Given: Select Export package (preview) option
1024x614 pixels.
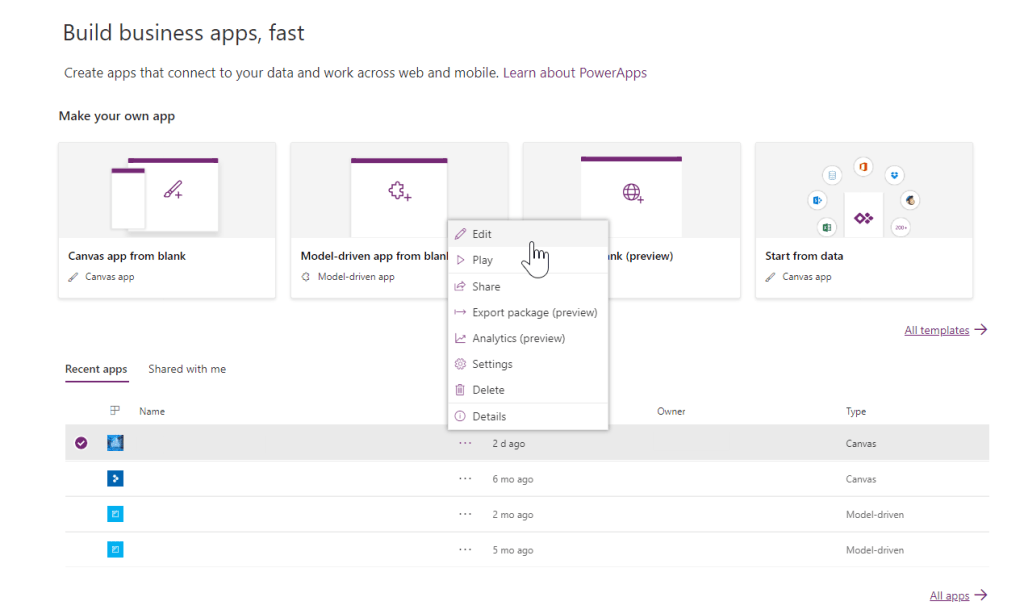Looking at the screenshot, I should pos(534,313).
